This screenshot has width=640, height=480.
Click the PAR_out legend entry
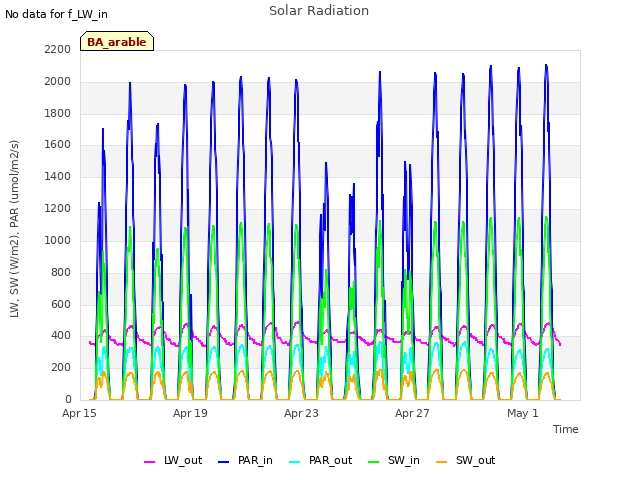coord(320,461)
